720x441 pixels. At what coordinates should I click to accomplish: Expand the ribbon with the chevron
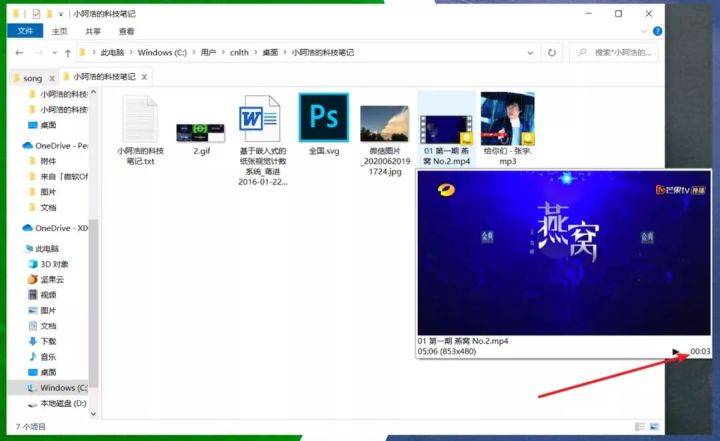point(644,32)
